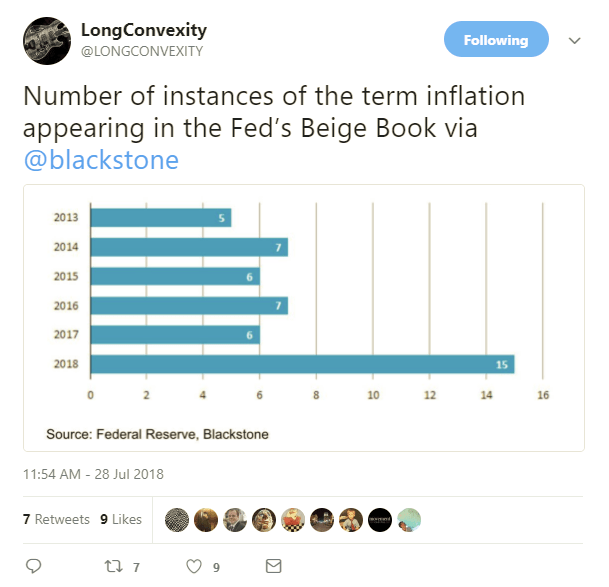
Task: Click first liker avatar with spiral pattern
Action: tap(177, 520)
